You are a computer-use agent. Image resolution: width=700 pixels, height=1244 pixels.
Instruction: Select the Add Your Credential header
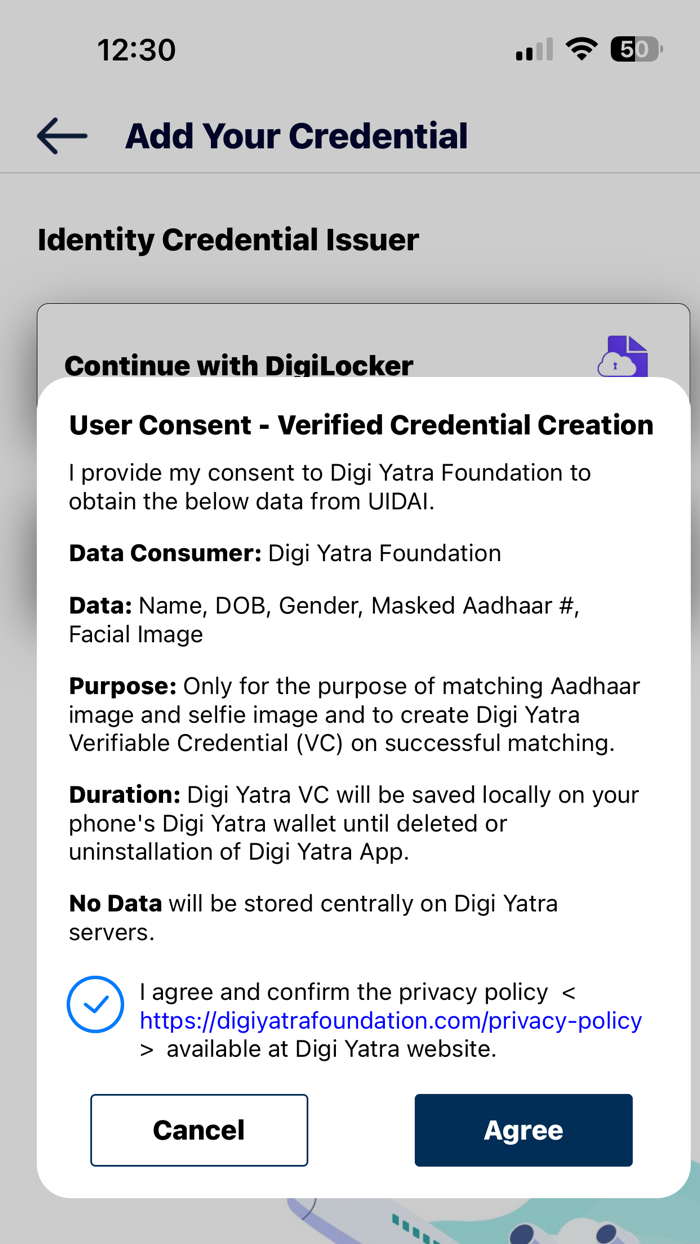295,135
